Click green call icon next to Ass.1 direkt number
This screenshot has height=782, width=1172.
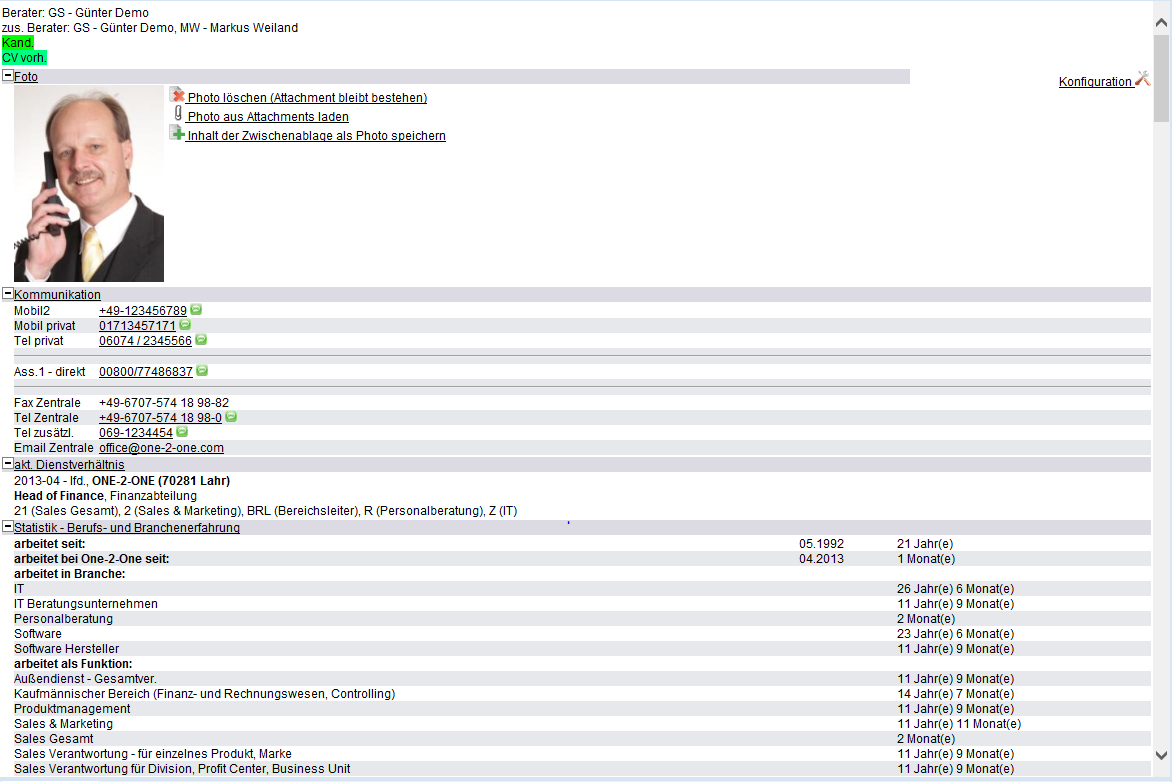pyautogui.click(x=202, y=371)
